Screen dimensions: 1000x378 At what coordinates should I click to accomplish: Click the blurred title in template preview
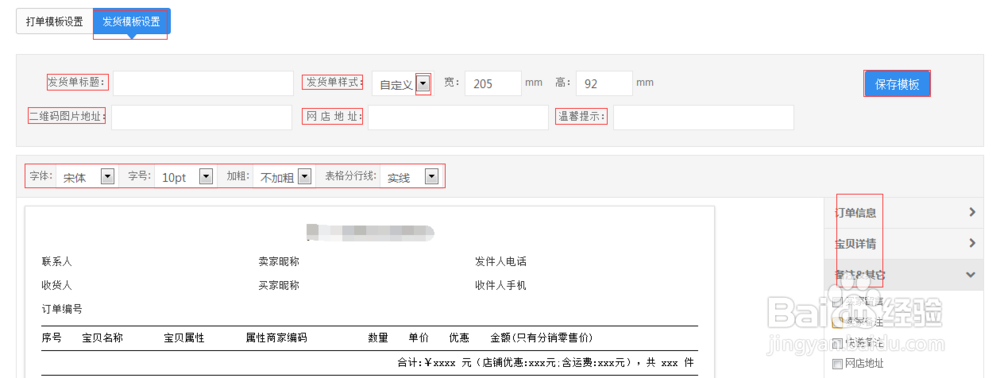[x=370, y=233]
